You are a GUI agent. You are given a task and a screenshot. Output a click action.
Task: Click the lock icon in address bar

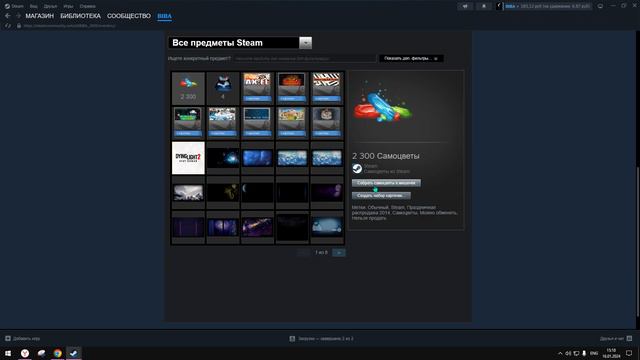[x=19, y=26]
